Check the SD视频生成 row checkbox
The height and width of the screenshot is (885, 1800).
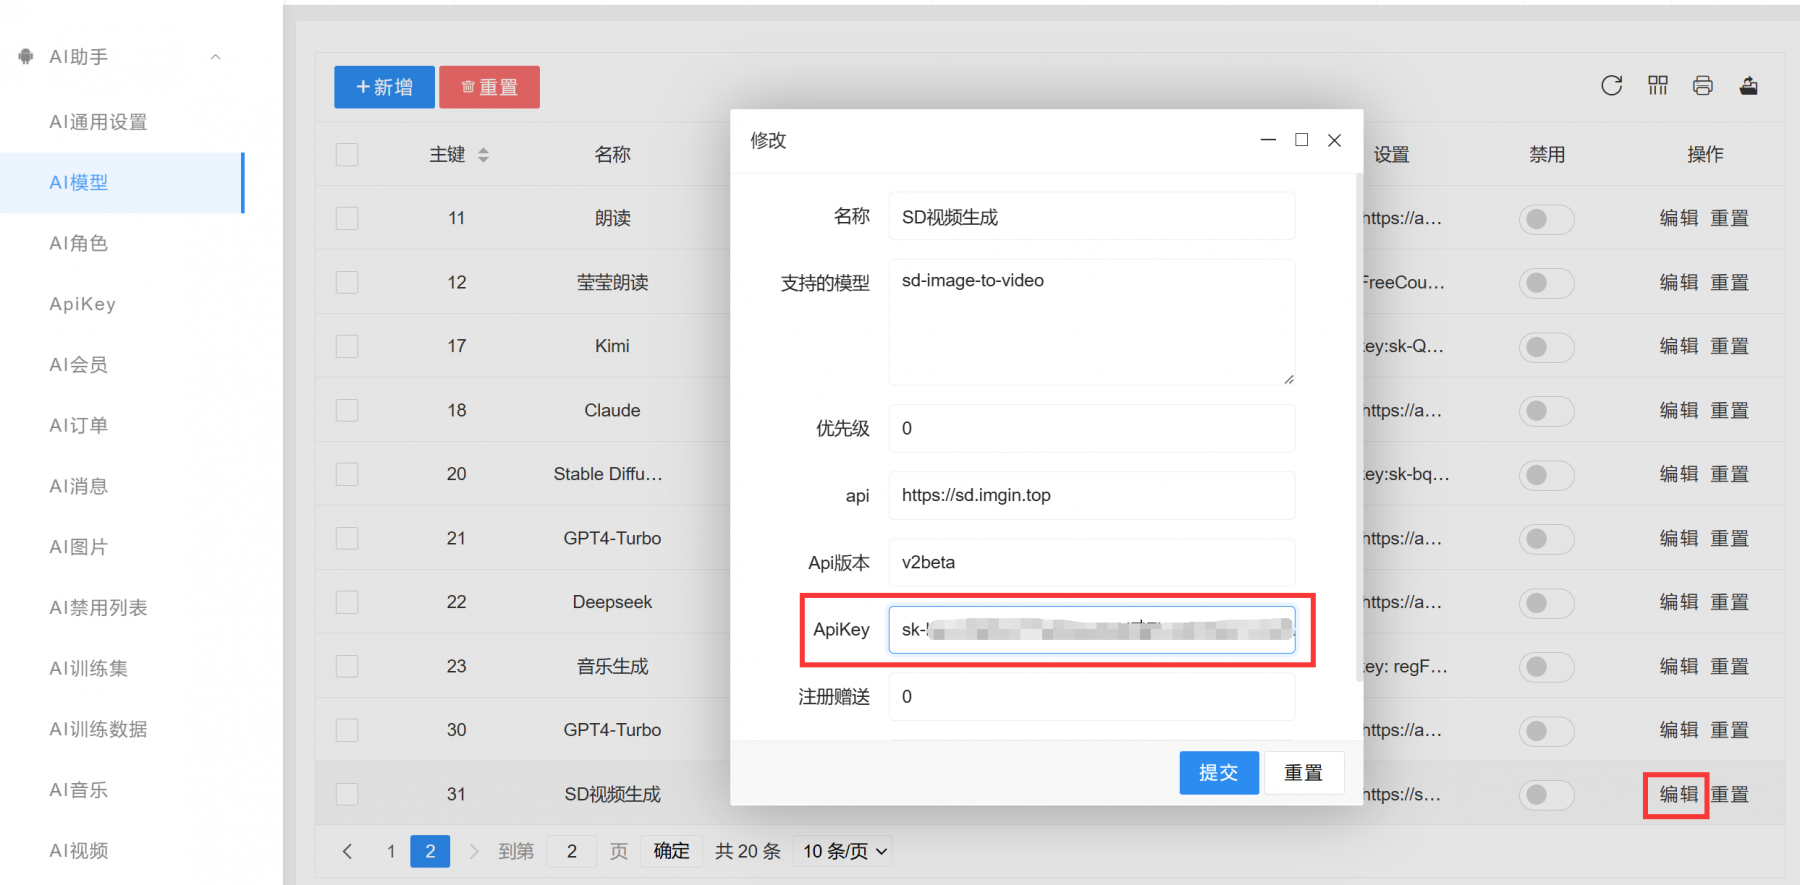pos(347,794)
